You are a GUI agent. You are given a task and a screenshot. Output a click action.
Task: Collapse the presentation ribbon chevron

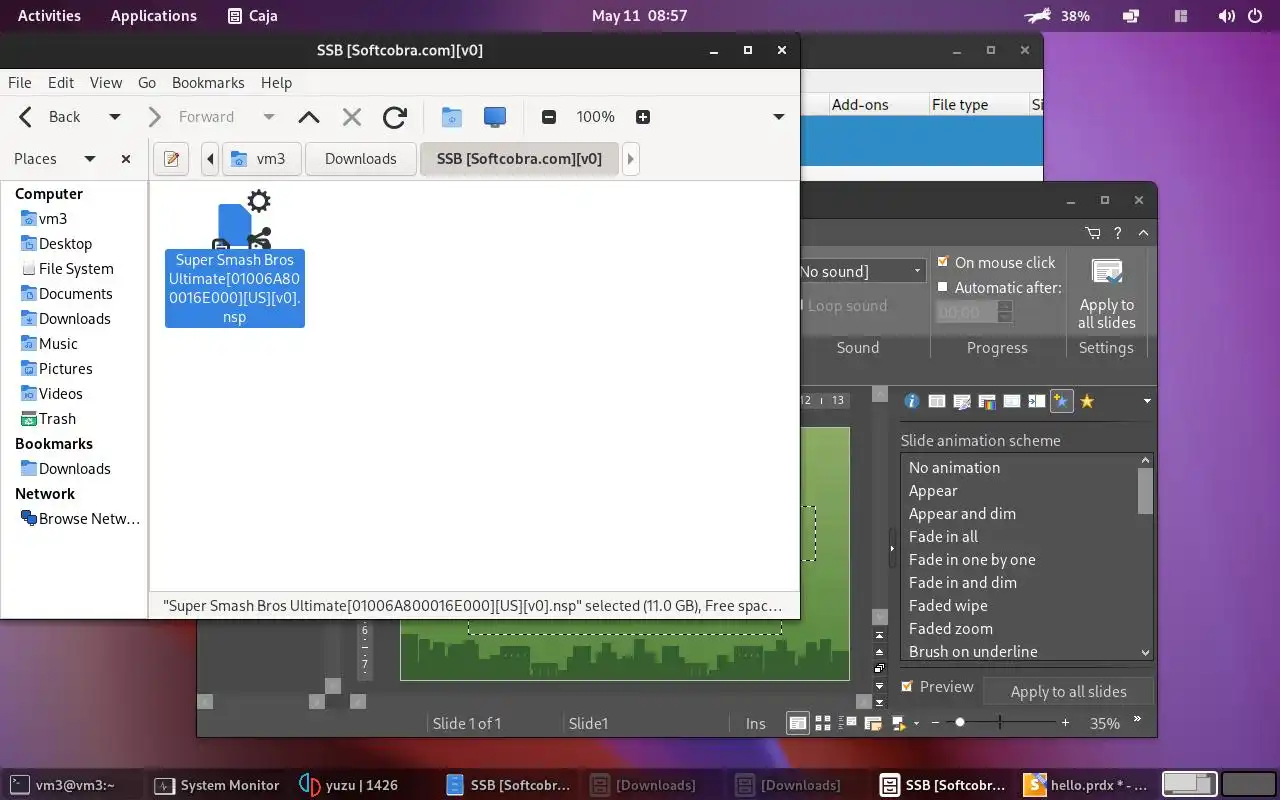coord(1143,233)
